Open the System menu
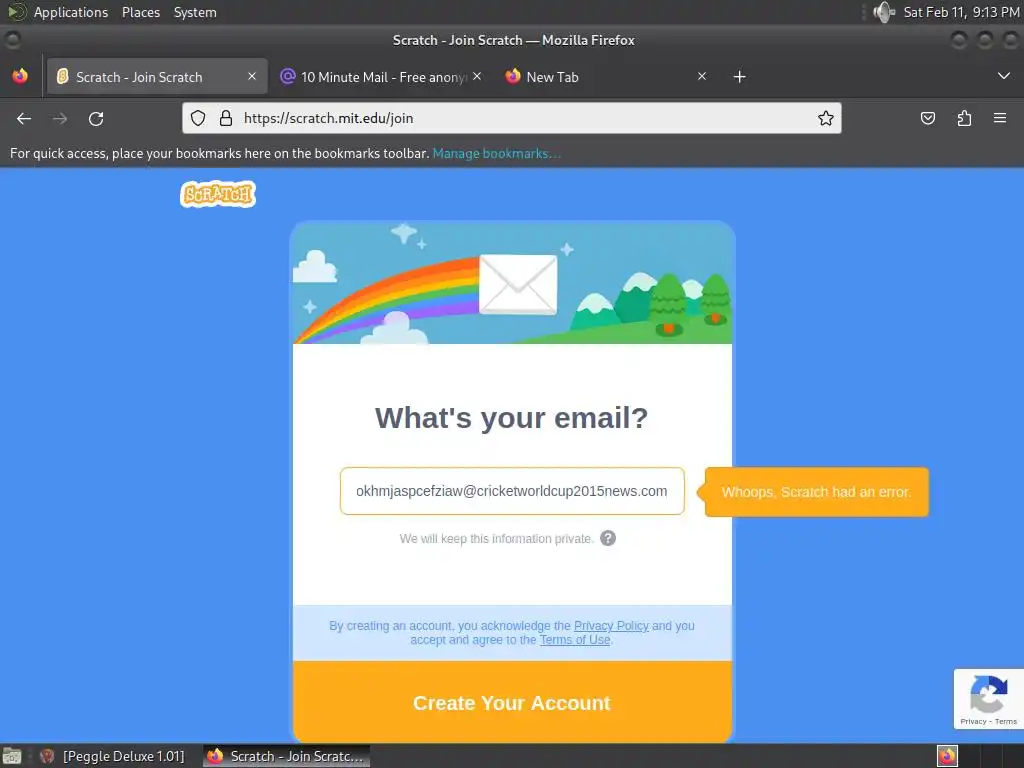Viewport: 1024px width, 768px height. (x=195, y=12)
